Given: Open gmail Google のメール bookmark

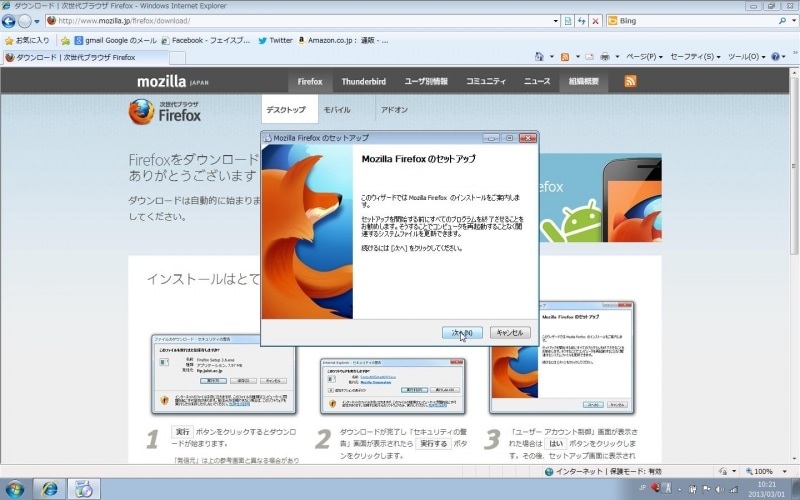Looking at the screenshot, I should [x=115, y=40].
